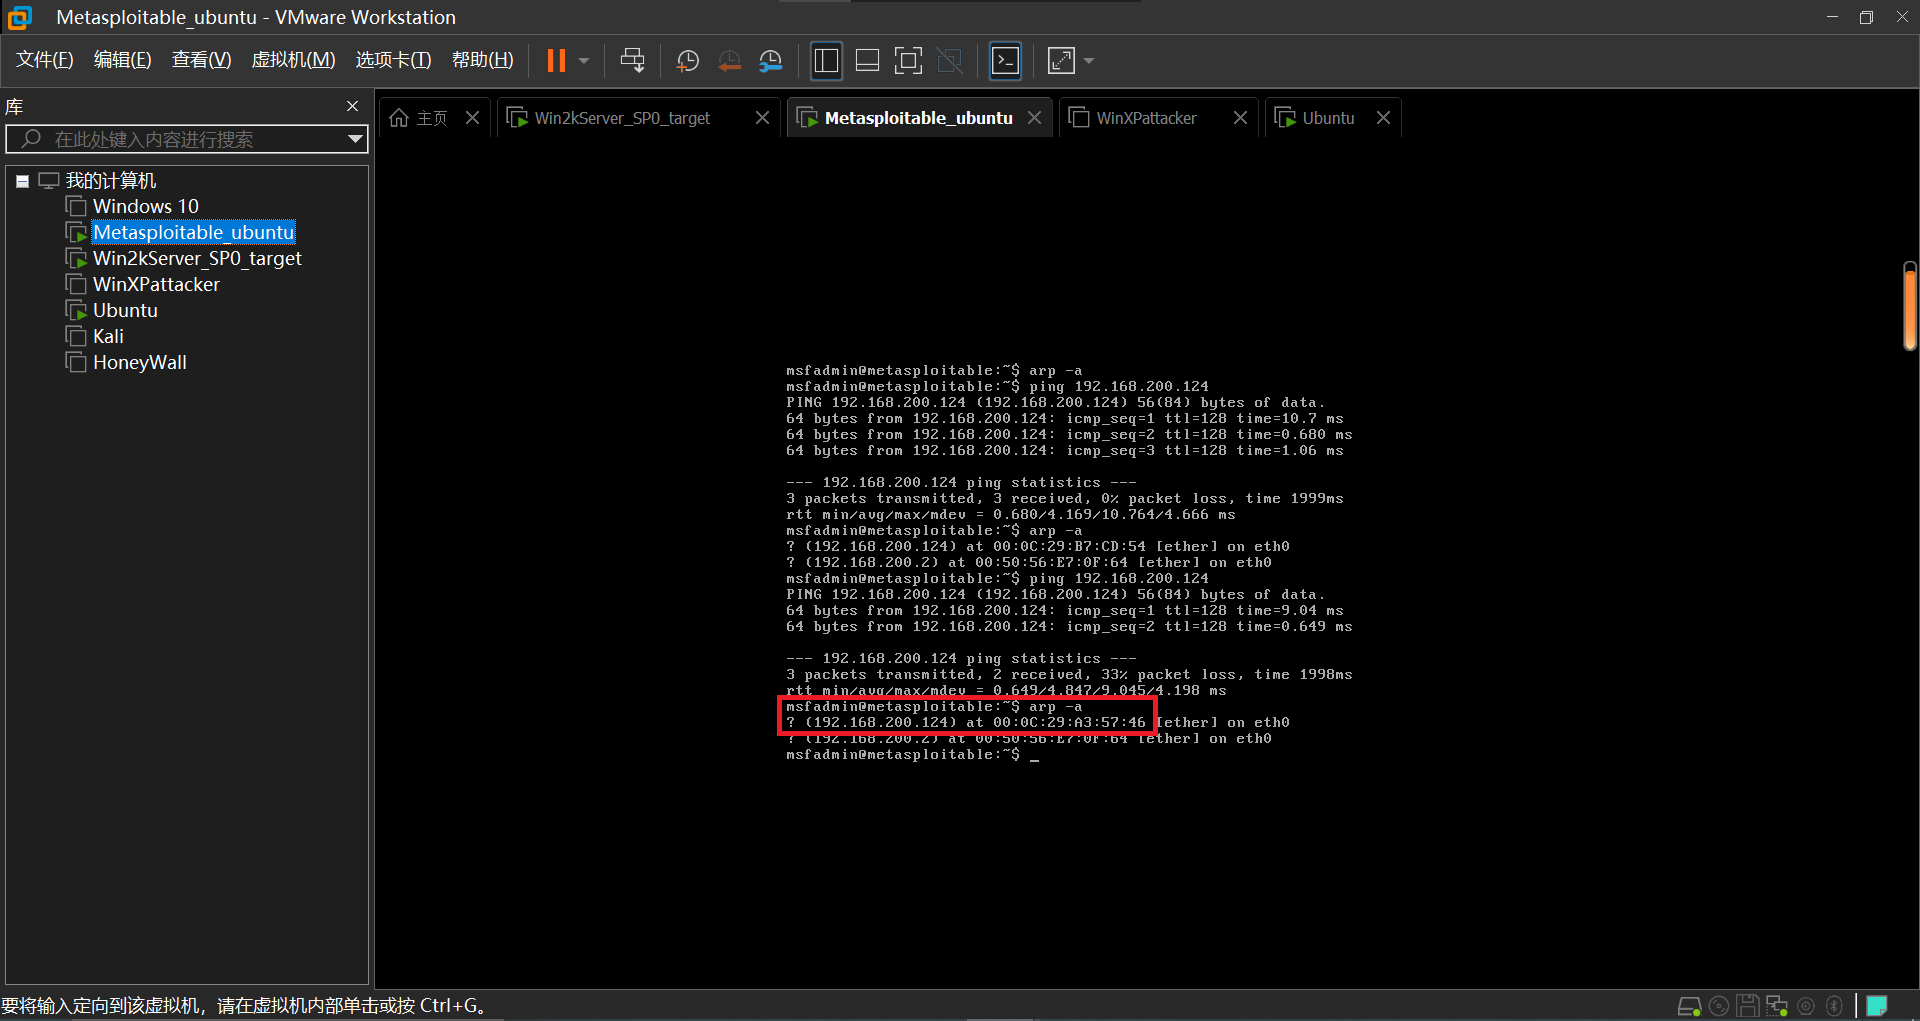Screen dimensions: 1920x1021
Task: Close the Ubuntu tab
Action: coord(1383,118)
